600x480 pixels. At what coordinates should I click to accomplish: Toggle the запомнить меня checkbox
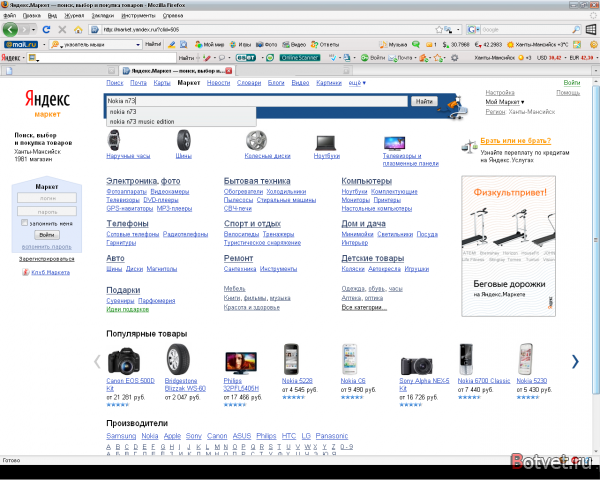point(24,223)
